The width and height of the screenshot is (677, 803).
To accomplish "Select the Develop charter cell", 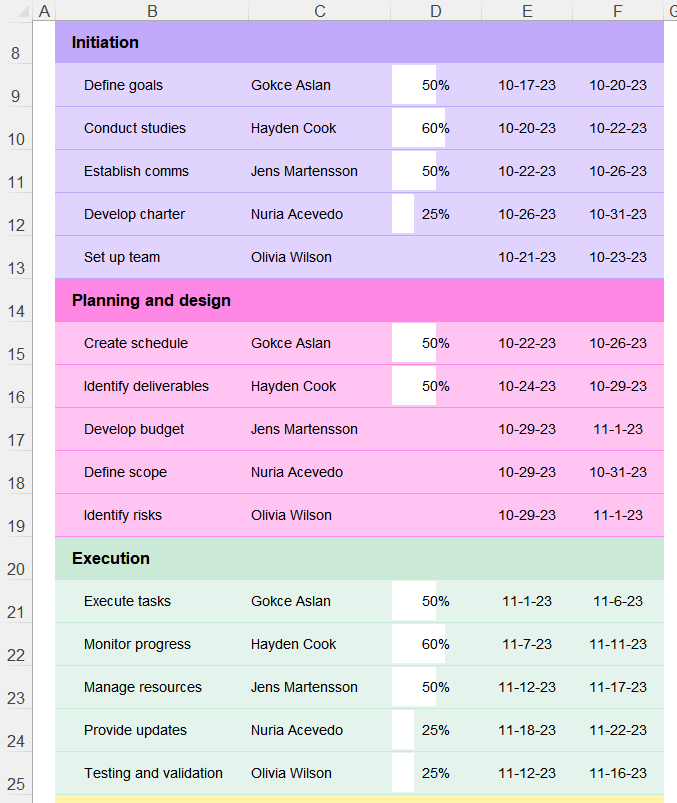I will [152, 214].
